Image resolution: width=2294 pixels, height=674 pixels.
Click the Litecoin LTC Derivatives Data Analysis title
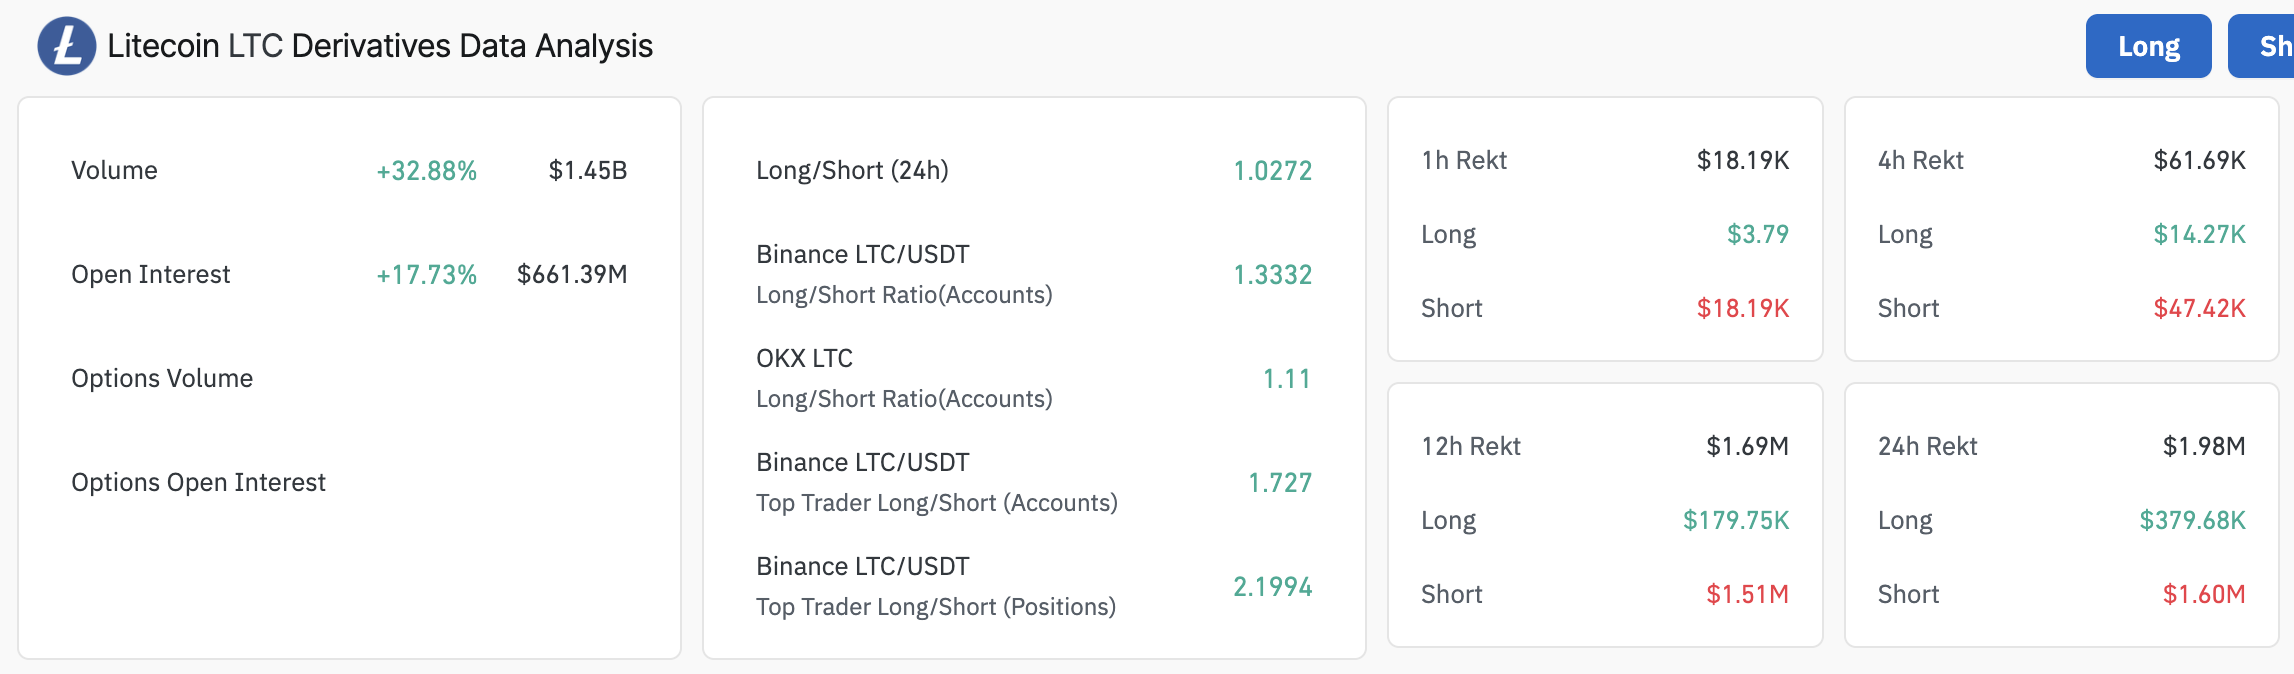380,46
